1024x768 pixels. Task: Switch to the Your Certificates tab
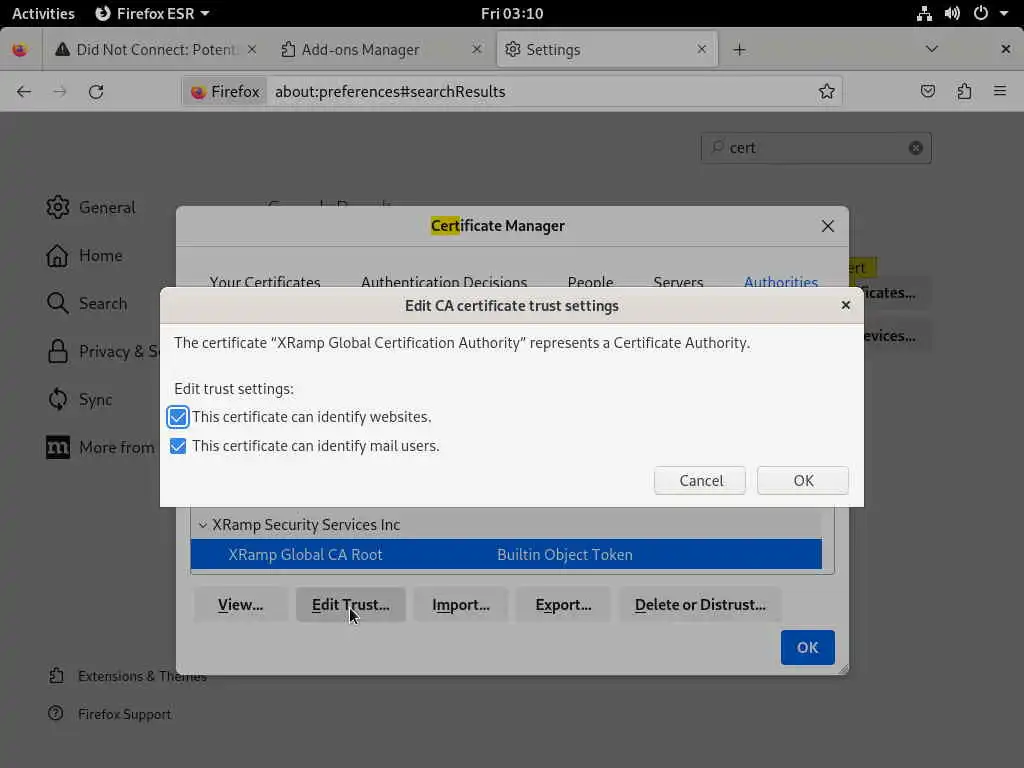pyautogui.click(x=264, y=281)
